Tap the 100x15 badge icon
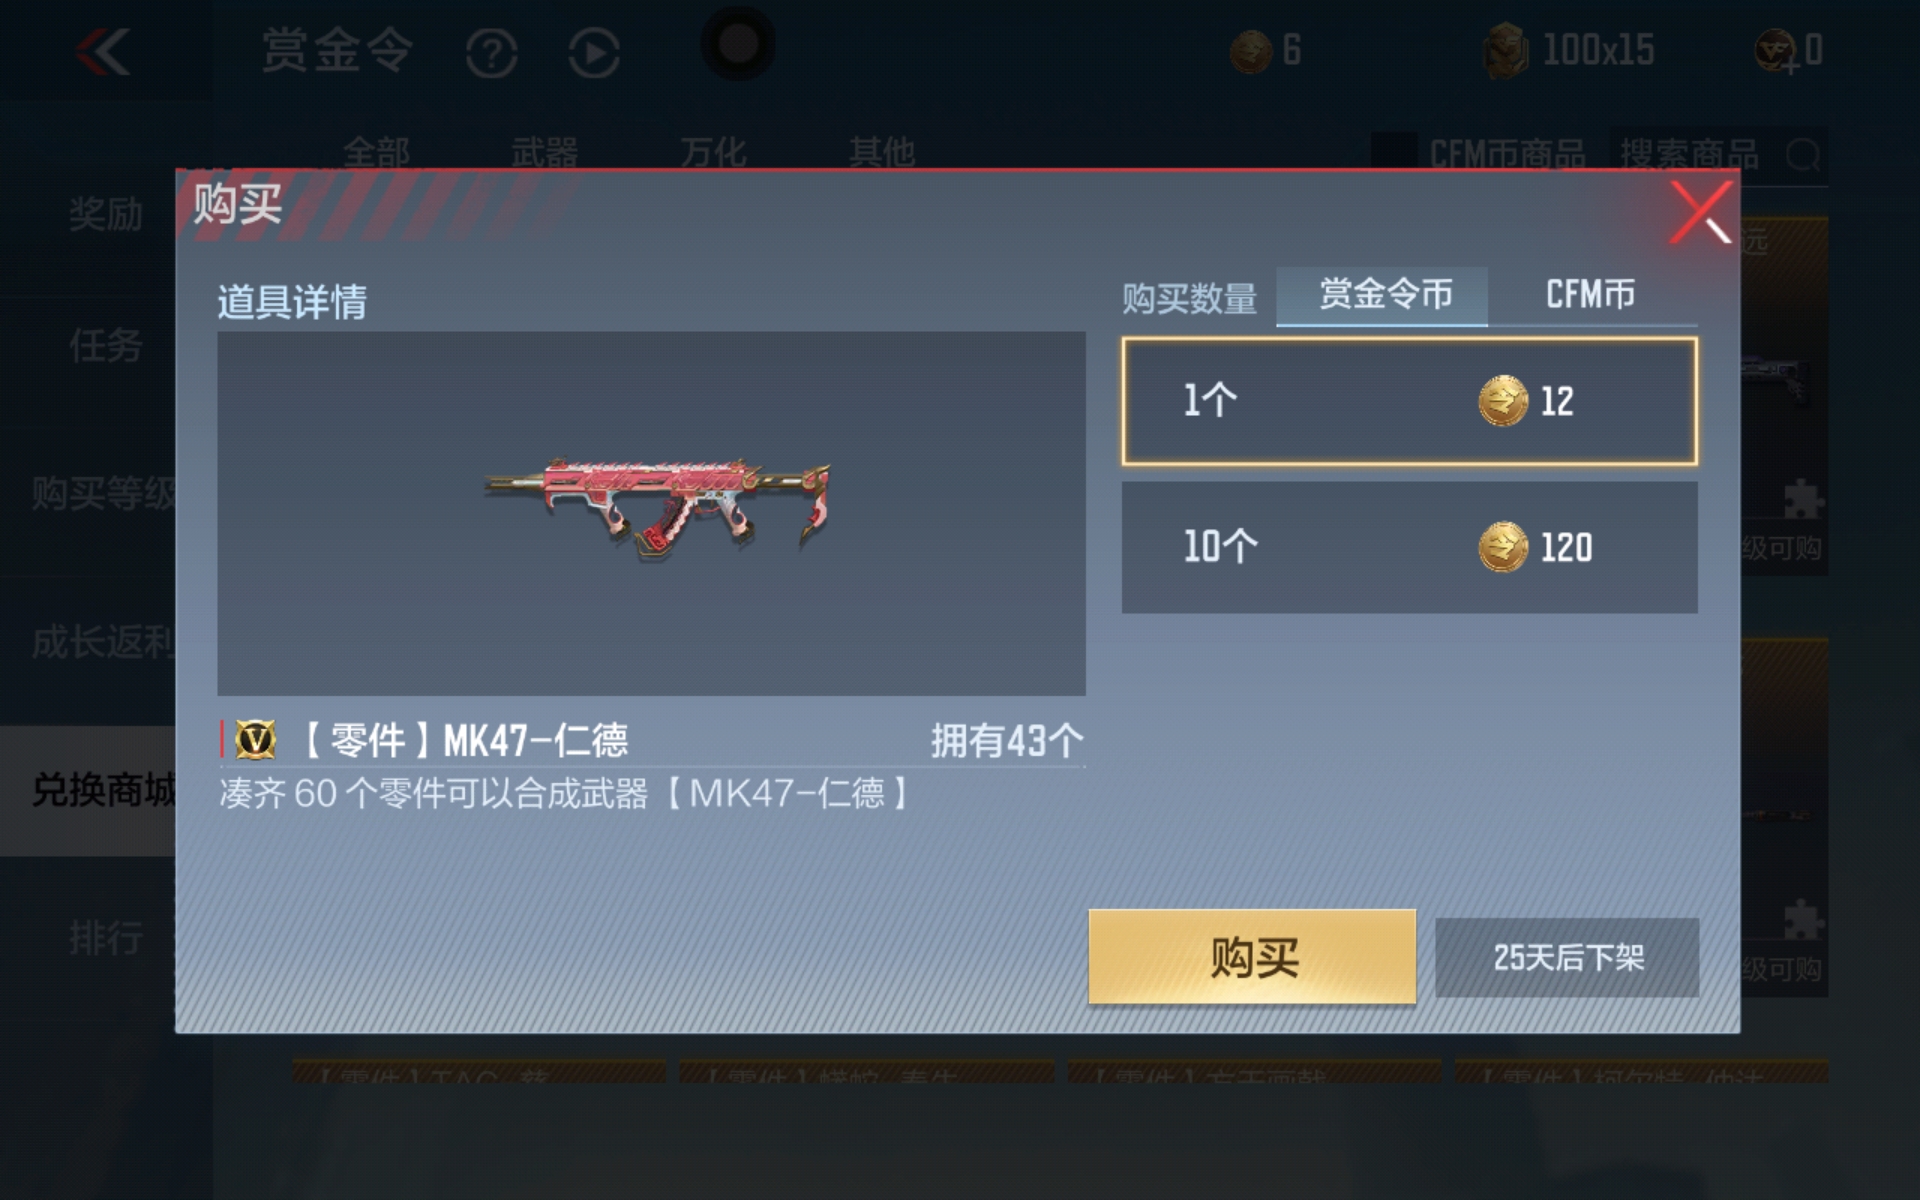Image resolution: width=1920 pixels, height=1200 pixels. click(x=1505, y=51)
